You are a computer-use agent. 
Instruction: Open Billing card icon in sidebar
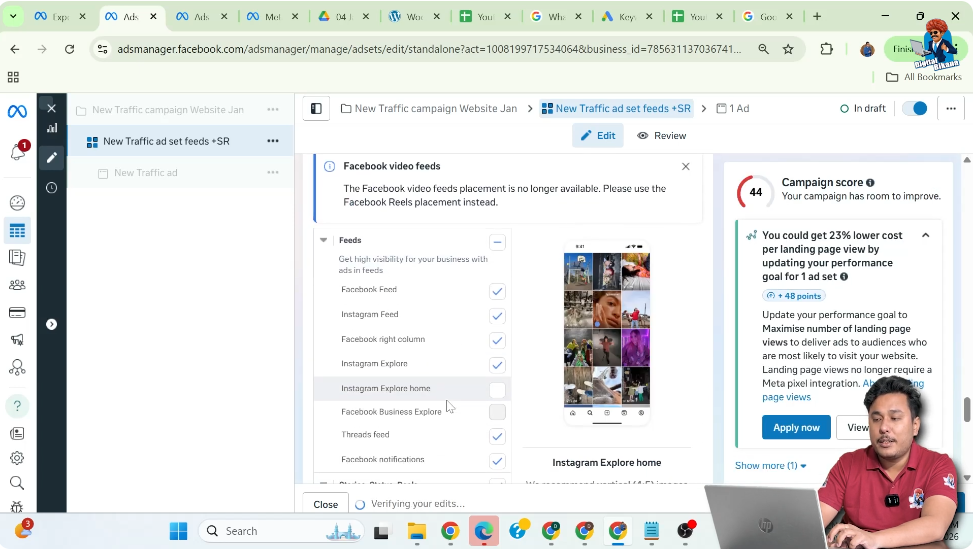pos(17,313)
